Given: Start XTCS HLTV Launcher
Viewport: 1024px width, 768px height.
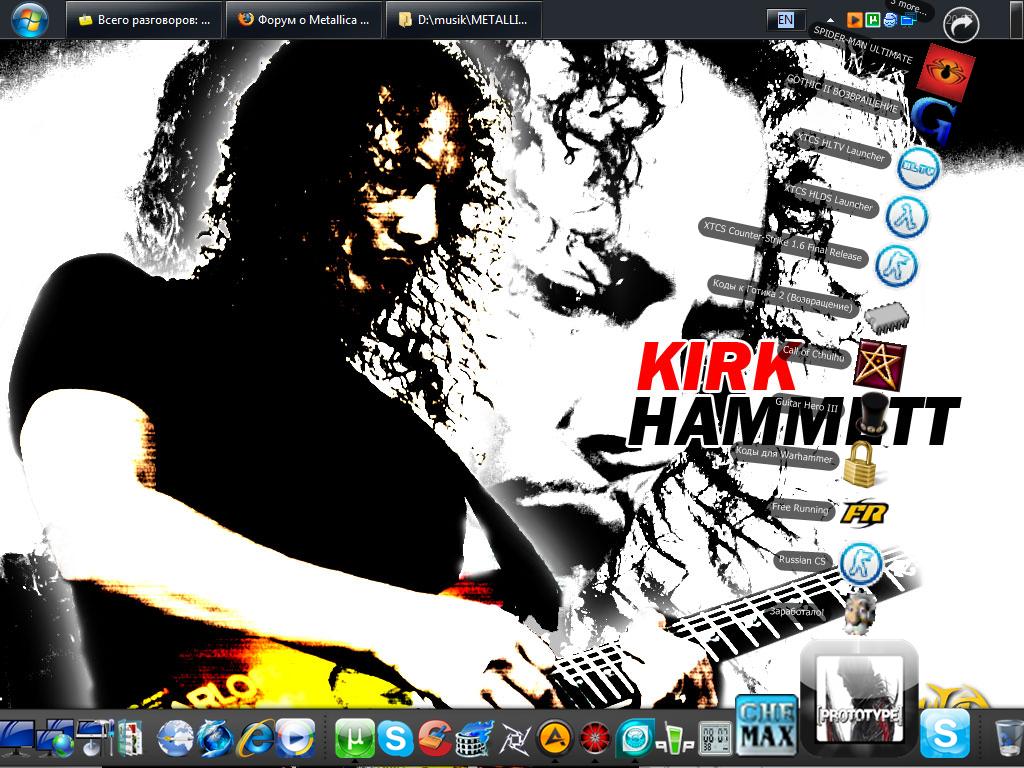Looking at the screenshot, I should pos(918,169).
